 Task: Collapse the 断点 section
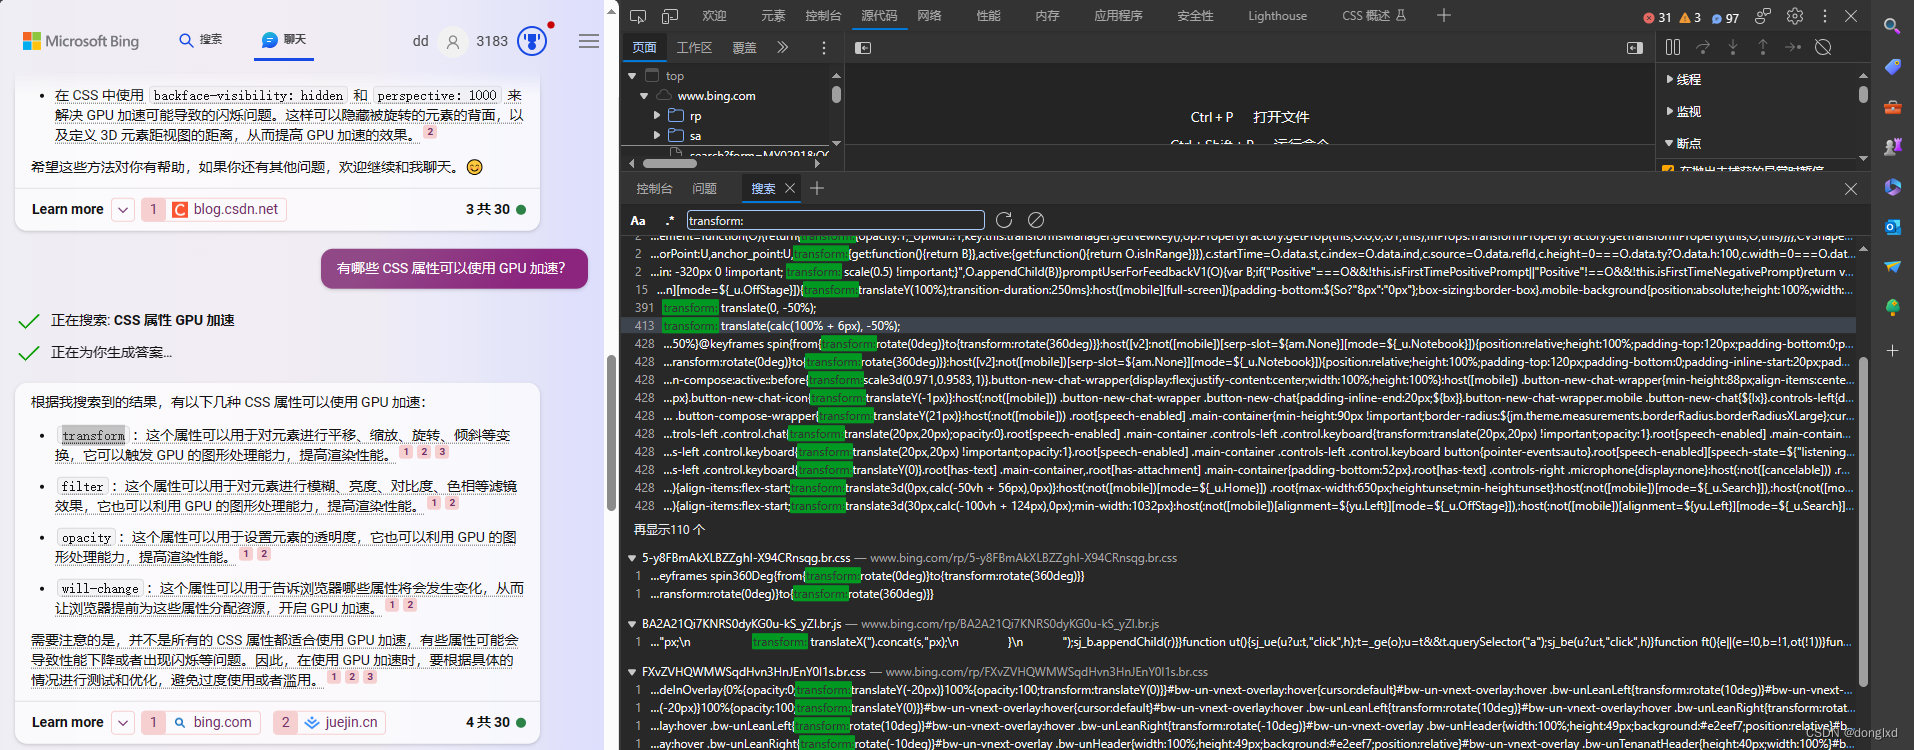click(x=1670, y=143)
